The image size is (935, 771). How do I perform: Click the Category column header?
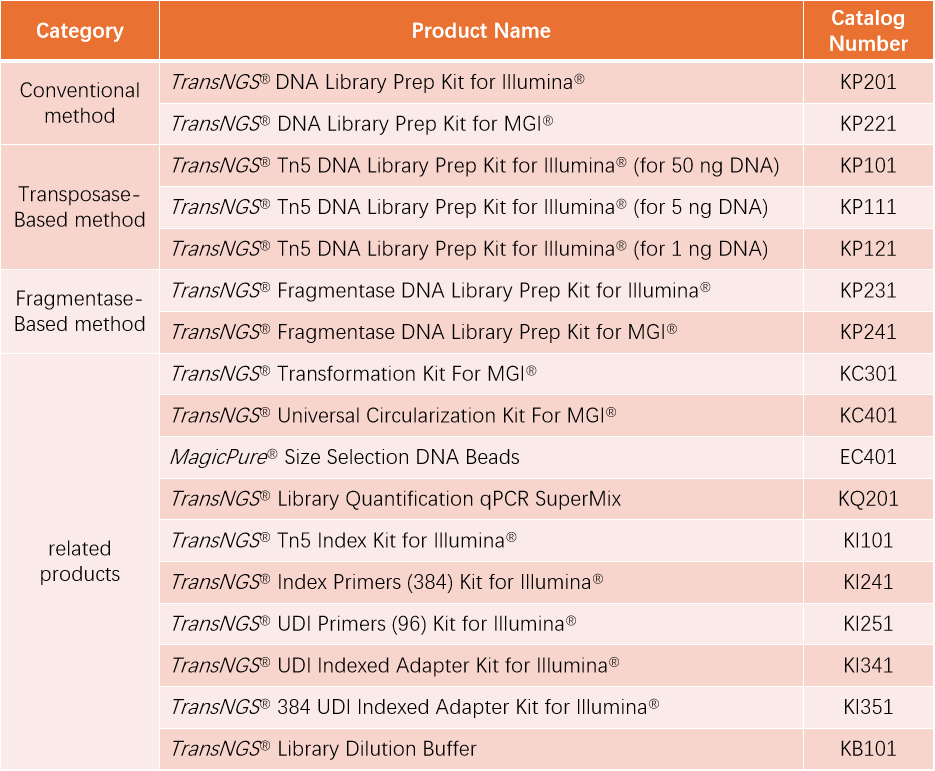(x=80, y=30)
